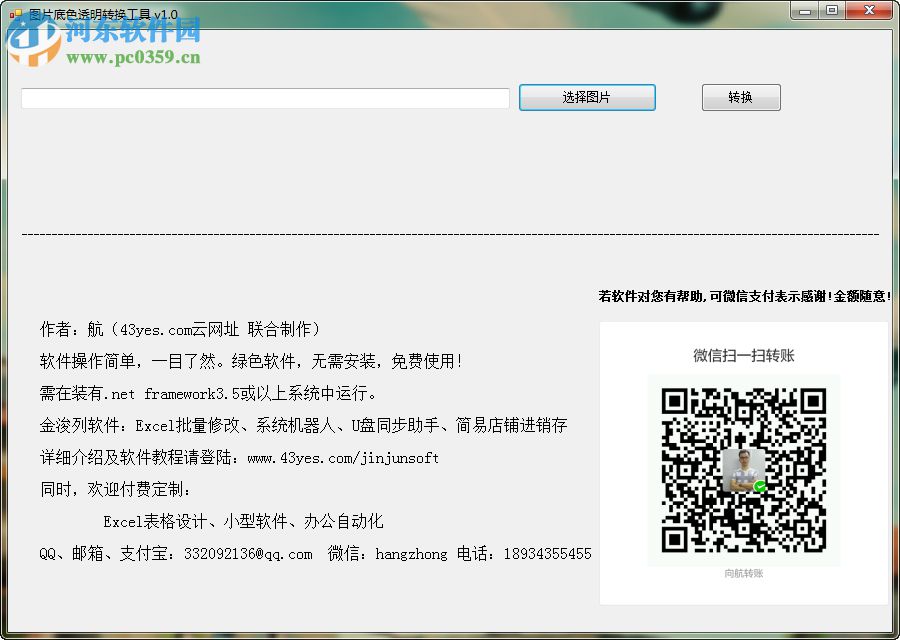
Task: Click the 微信扫一扫转账 heading text
Action: click(x=745, y=355)
